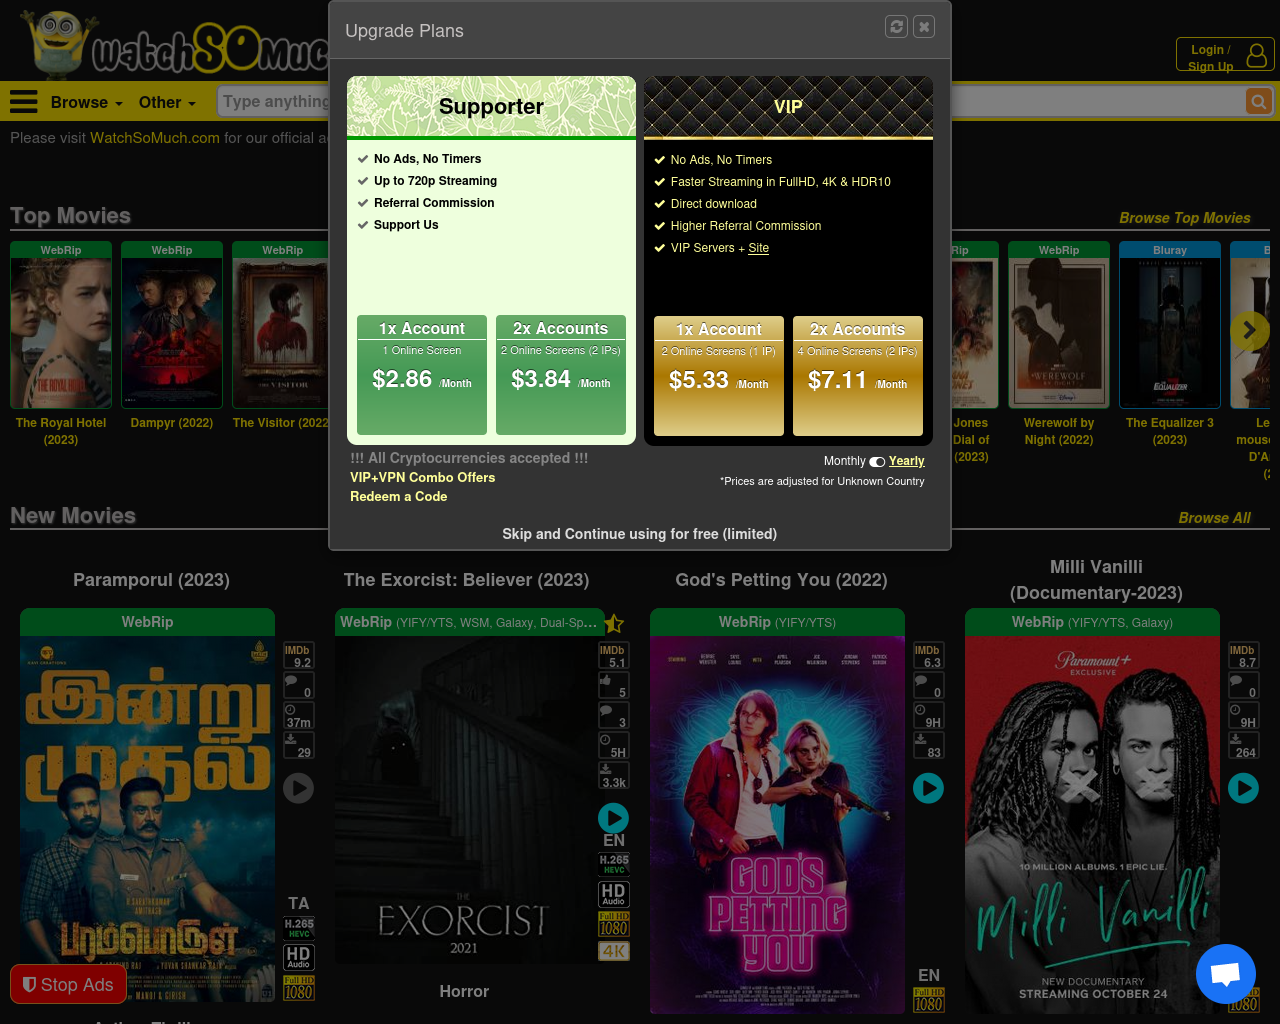The height and width of the screenshot is (1024, 1280).
Task: Click the user profile icon
Action: (x=1257, y=56)
